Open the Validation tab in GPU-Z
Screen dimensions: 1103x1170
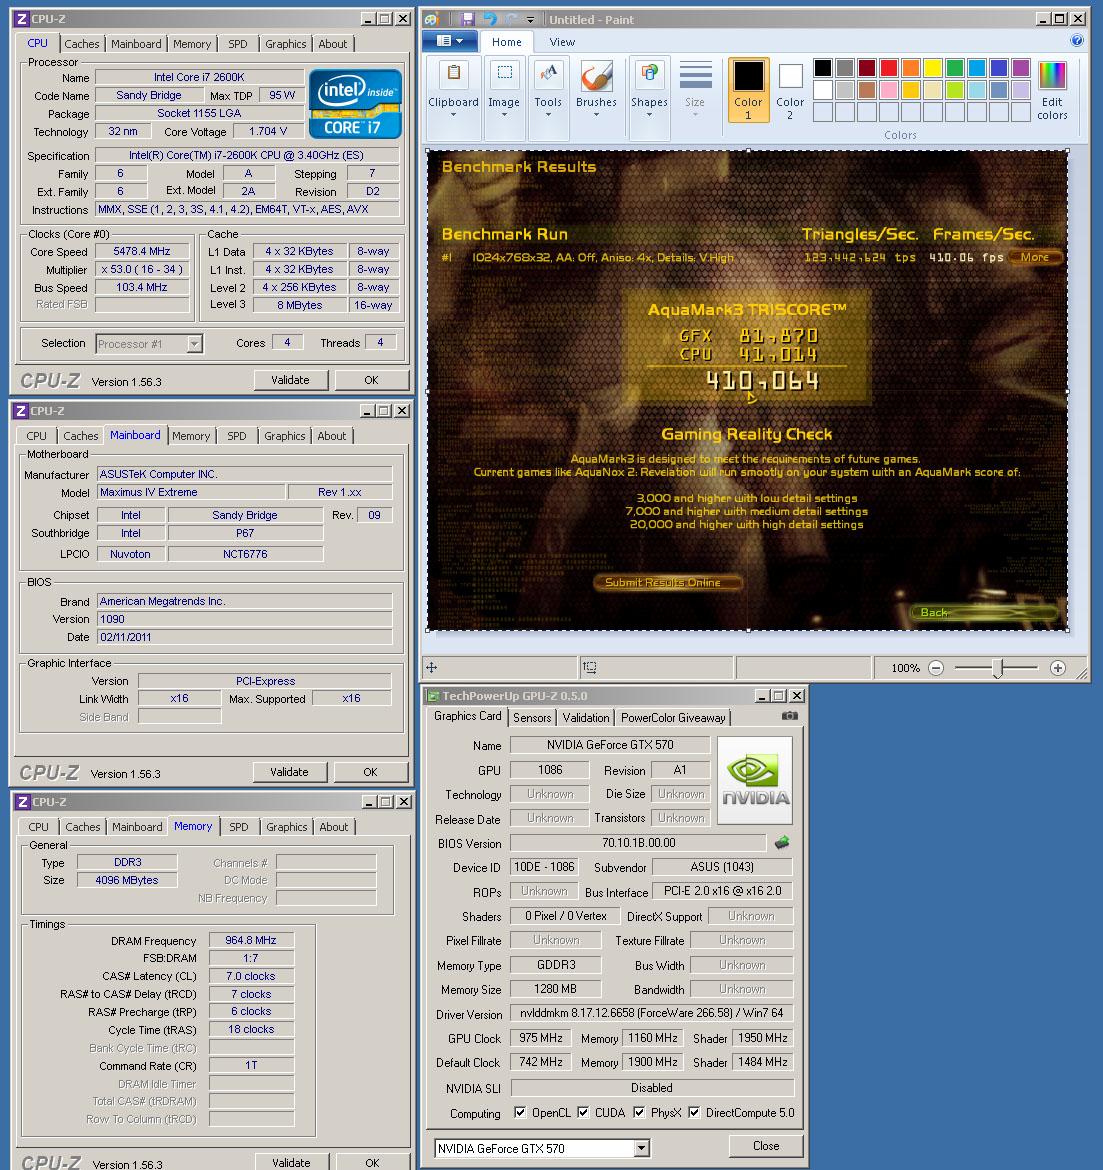pos(586,718)
